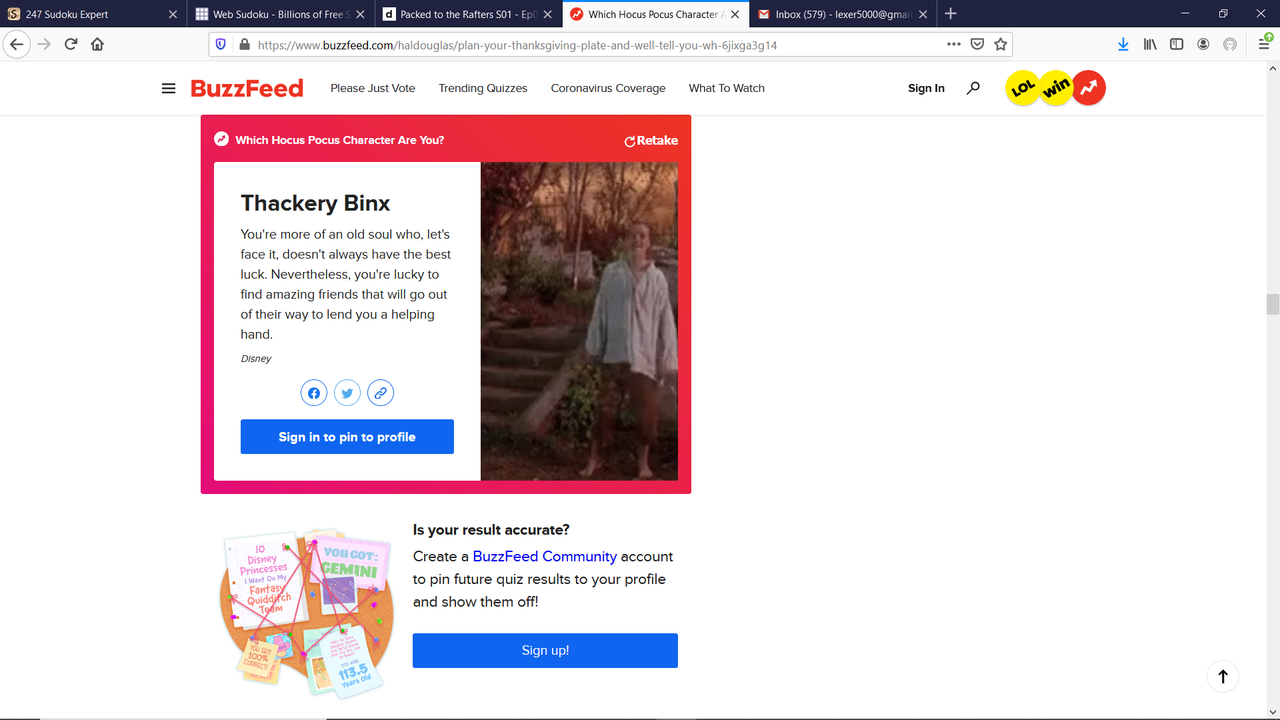Click the page vertical scrollbar thumb
Image resolution: width=1280 pixels, height=720 pixels.
click(1272, 304)
